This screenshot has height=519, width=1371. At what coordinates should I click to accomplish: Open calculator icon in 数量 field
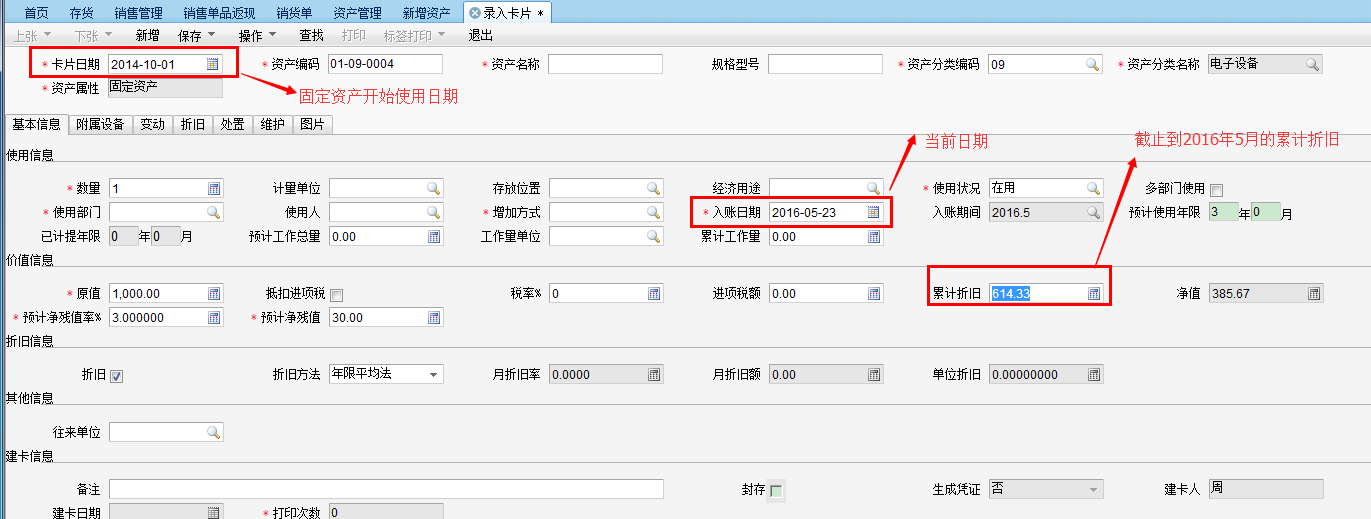tap(214, 188)
